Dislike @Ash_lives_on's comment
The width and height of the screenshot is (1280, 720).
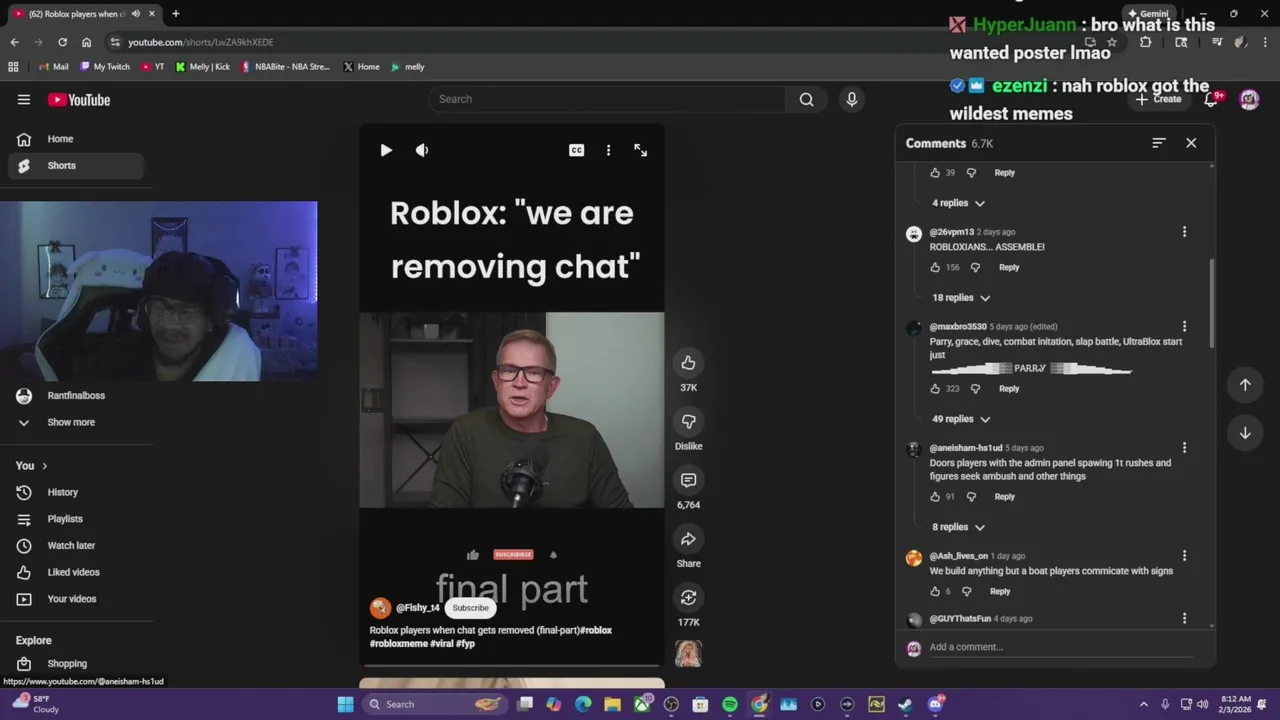[x=966, y=591]
